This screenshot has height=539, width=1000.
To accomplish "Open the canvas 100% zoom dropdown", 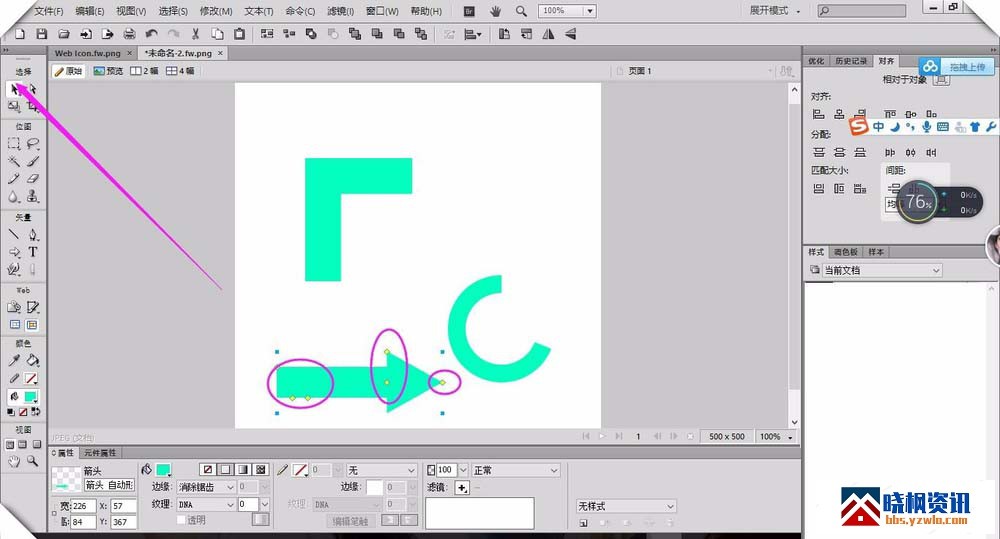I will [x=776, y=437].
